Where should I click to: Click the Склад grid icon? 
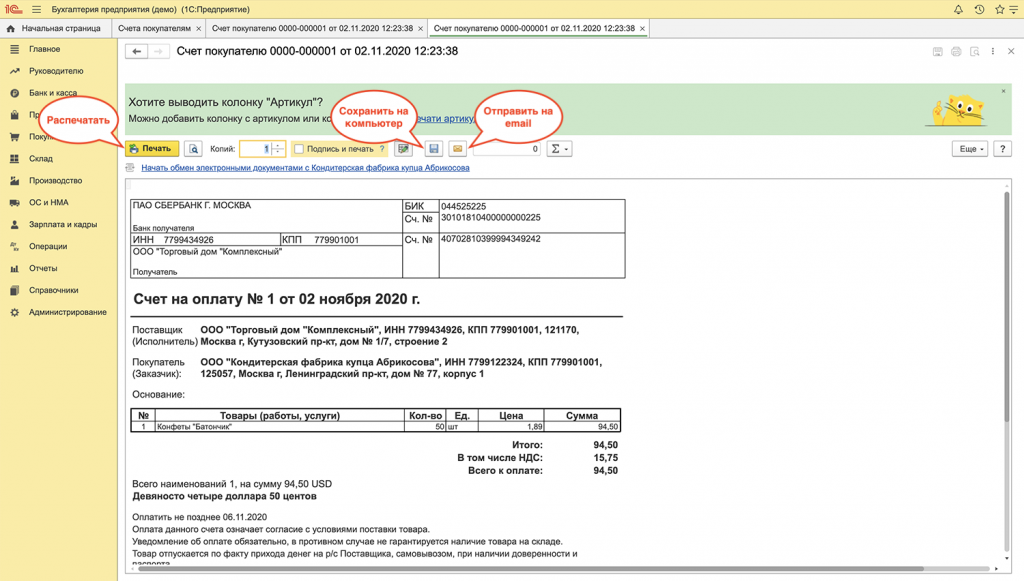(14, 159)
